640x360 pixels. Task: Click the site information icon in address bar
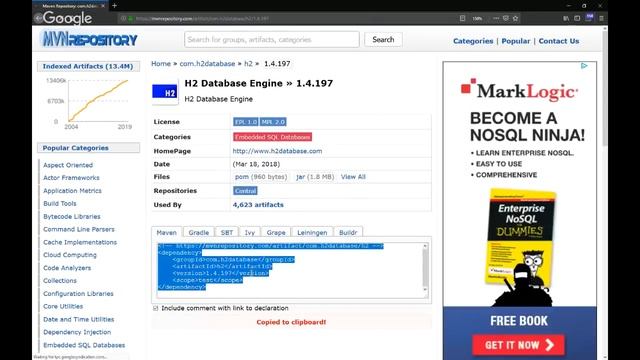click(123, 18)
